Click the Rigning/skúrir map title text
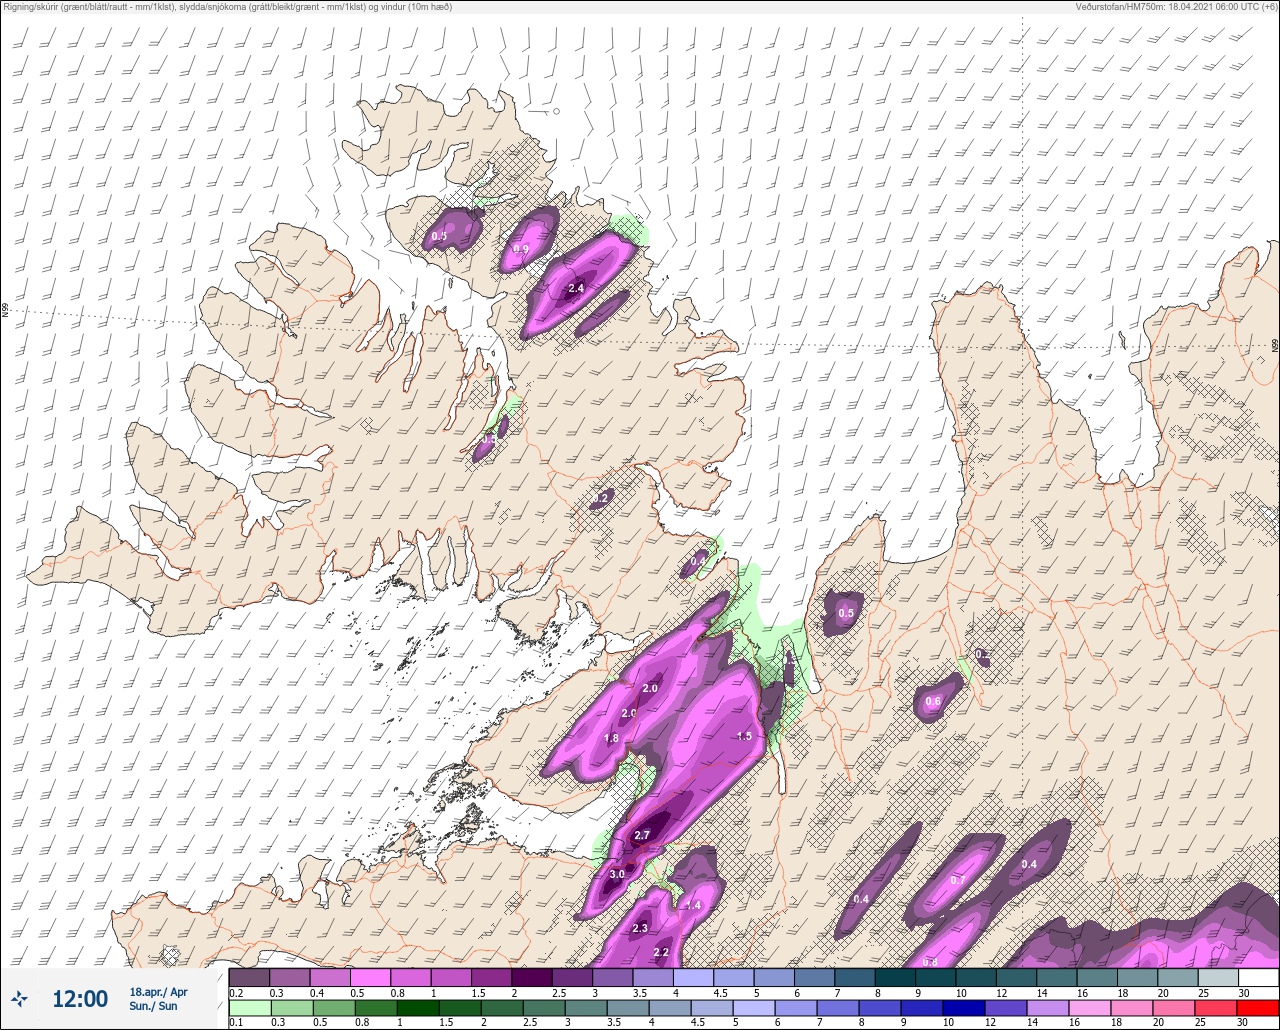 pyautogui.click(x=228, y=7)
